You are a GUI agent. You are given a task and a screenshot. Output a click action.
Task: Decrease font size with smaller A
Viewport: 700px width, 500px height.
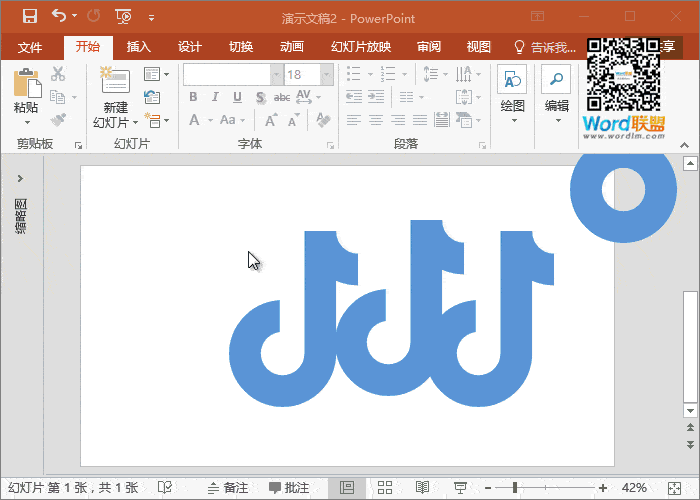point(294,121)
